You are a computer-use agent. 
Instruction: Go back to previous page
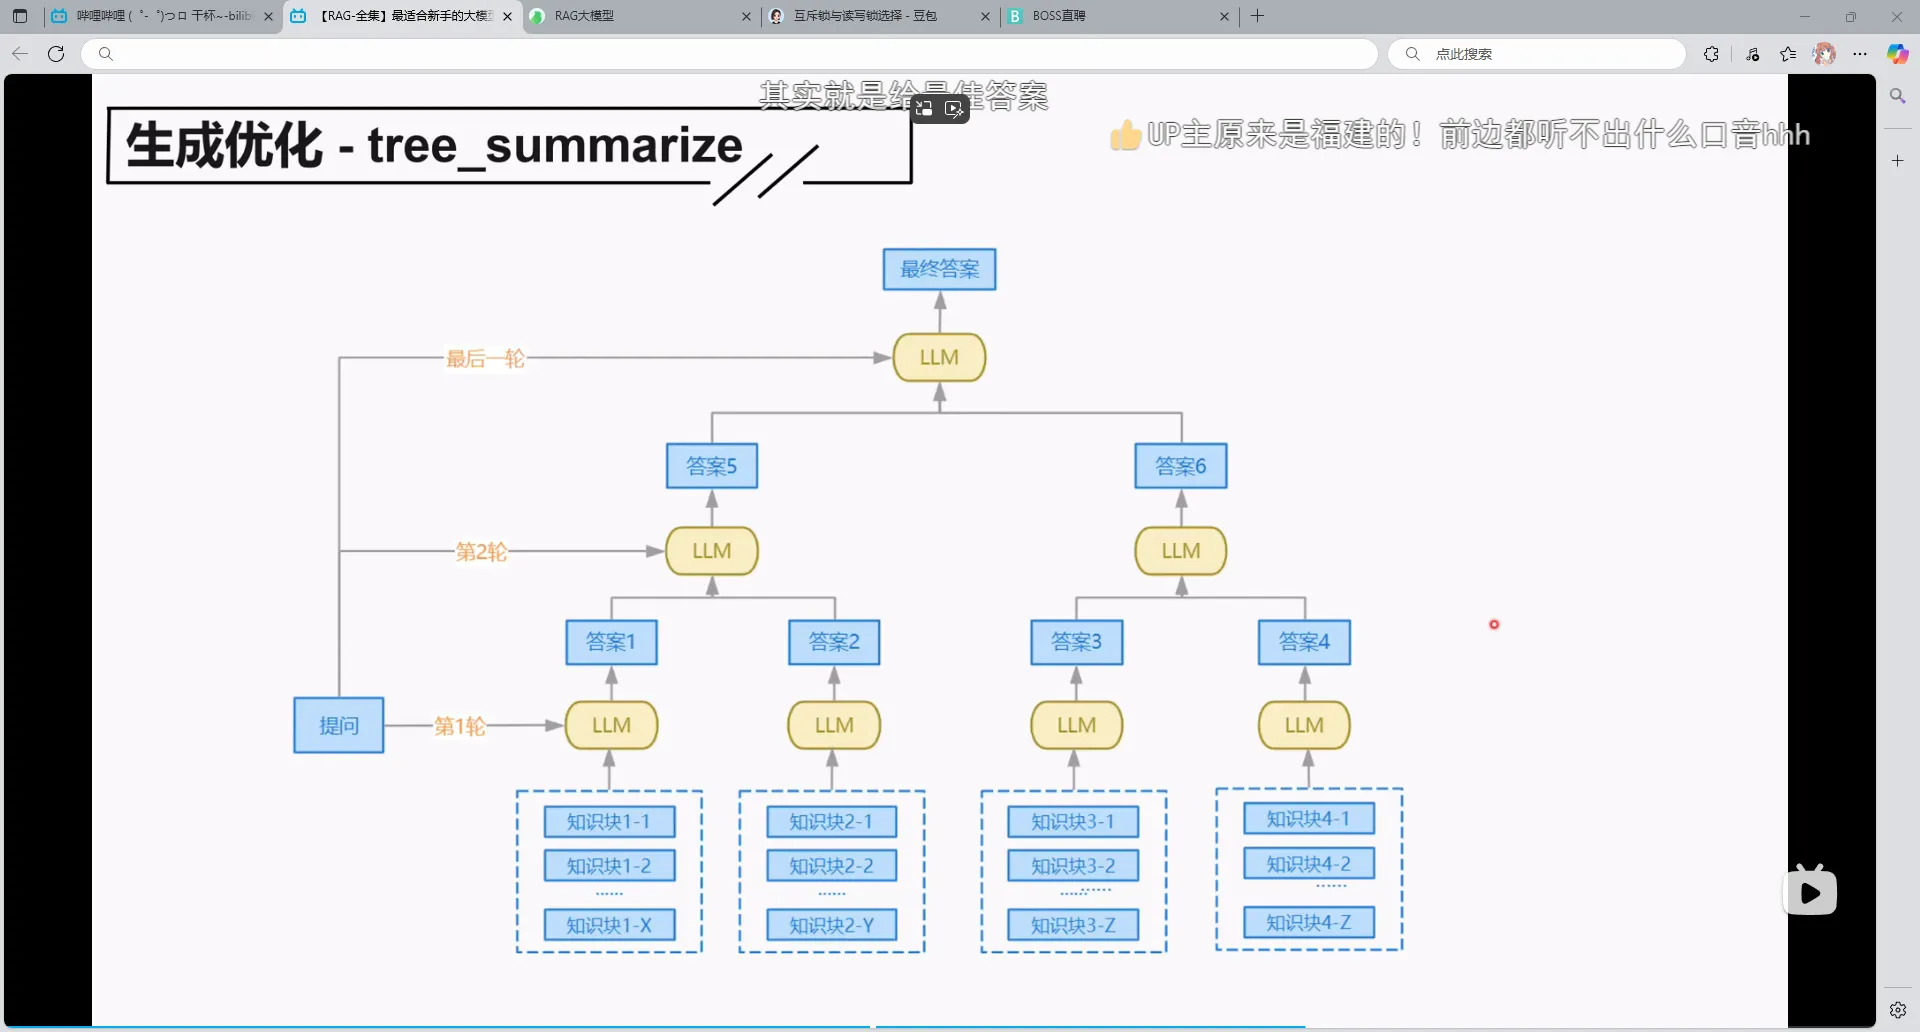[20, 54]
